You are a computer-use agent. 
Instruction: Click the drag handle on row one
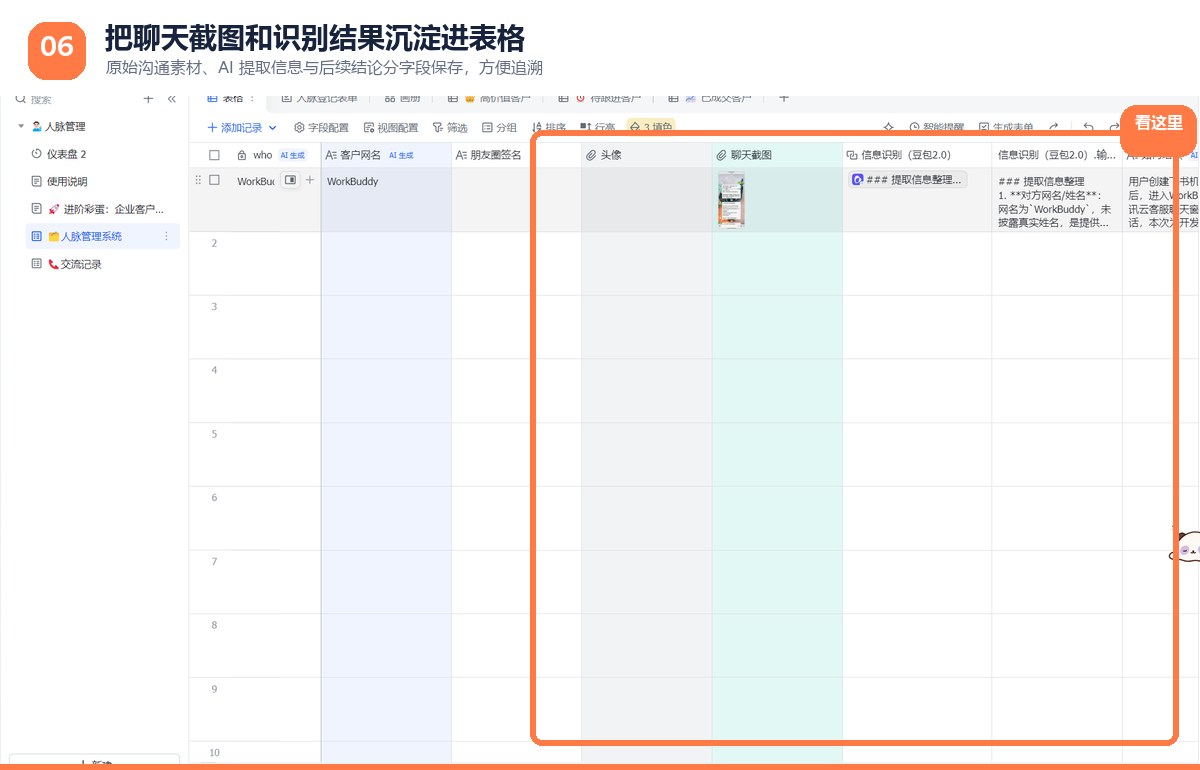click(x=198, y=180)
